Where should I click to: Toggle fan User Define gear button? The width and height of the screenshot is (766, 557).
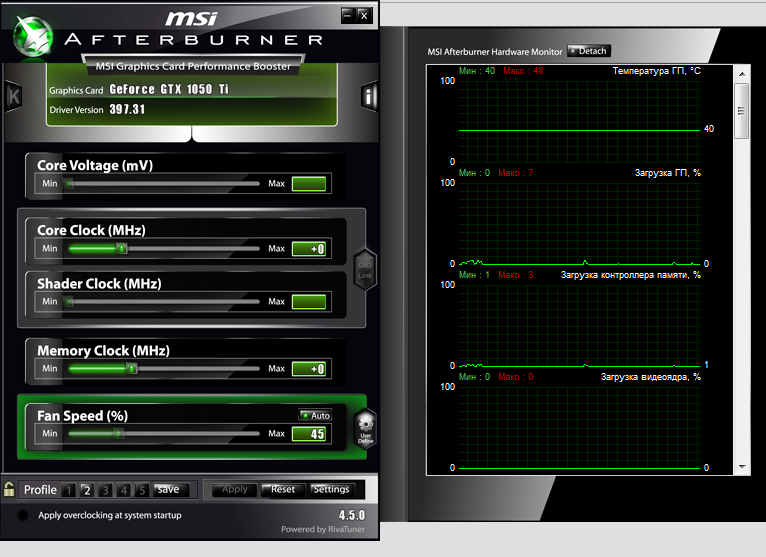click(365, 429)
